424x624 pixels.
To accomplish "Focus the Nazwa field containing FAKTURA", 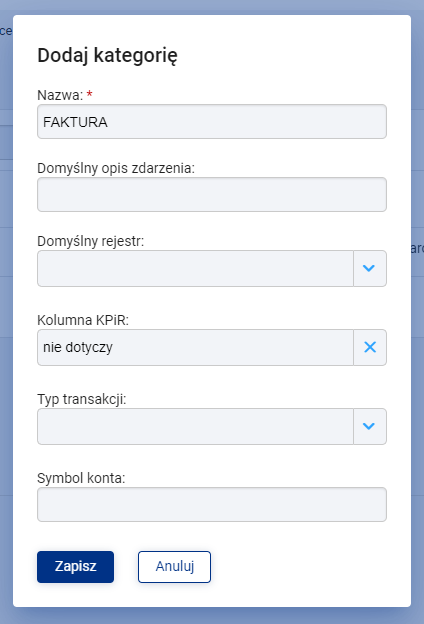I will point(212,122).
